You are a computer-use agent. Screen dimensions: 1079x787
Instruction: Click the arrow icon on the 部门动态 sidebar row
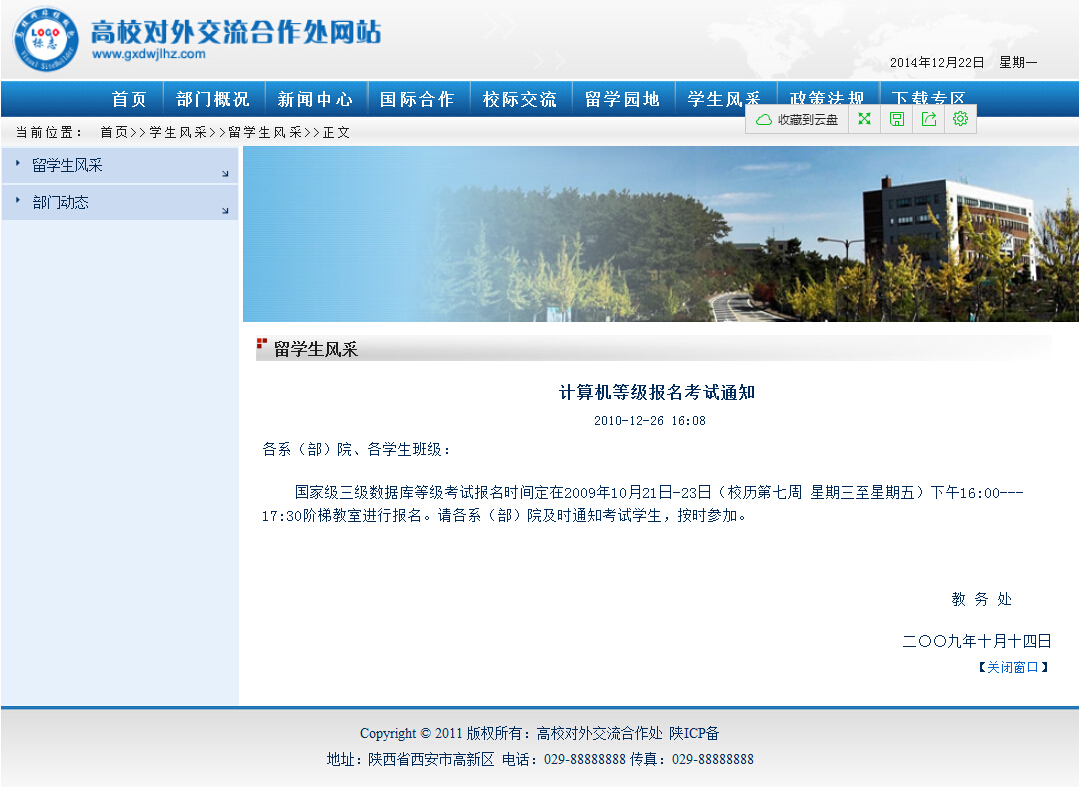pos(225,211)
